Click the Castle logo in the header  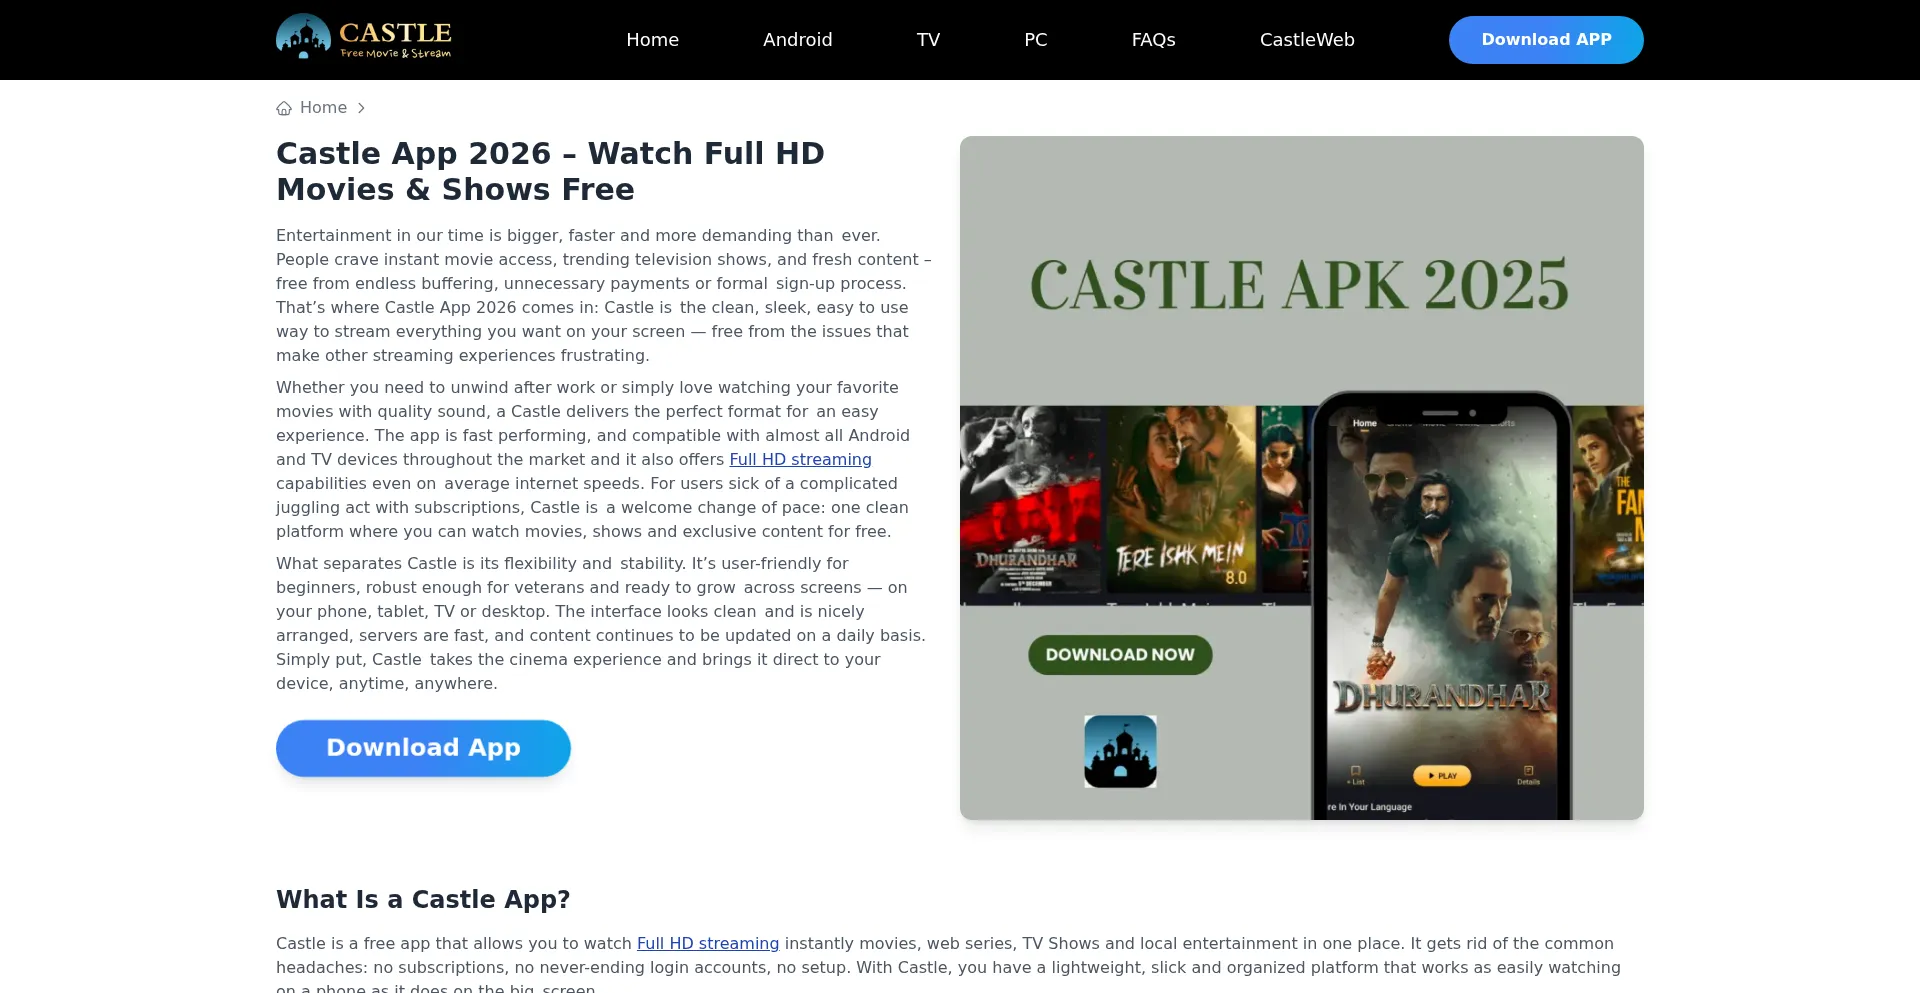point(364,38)
